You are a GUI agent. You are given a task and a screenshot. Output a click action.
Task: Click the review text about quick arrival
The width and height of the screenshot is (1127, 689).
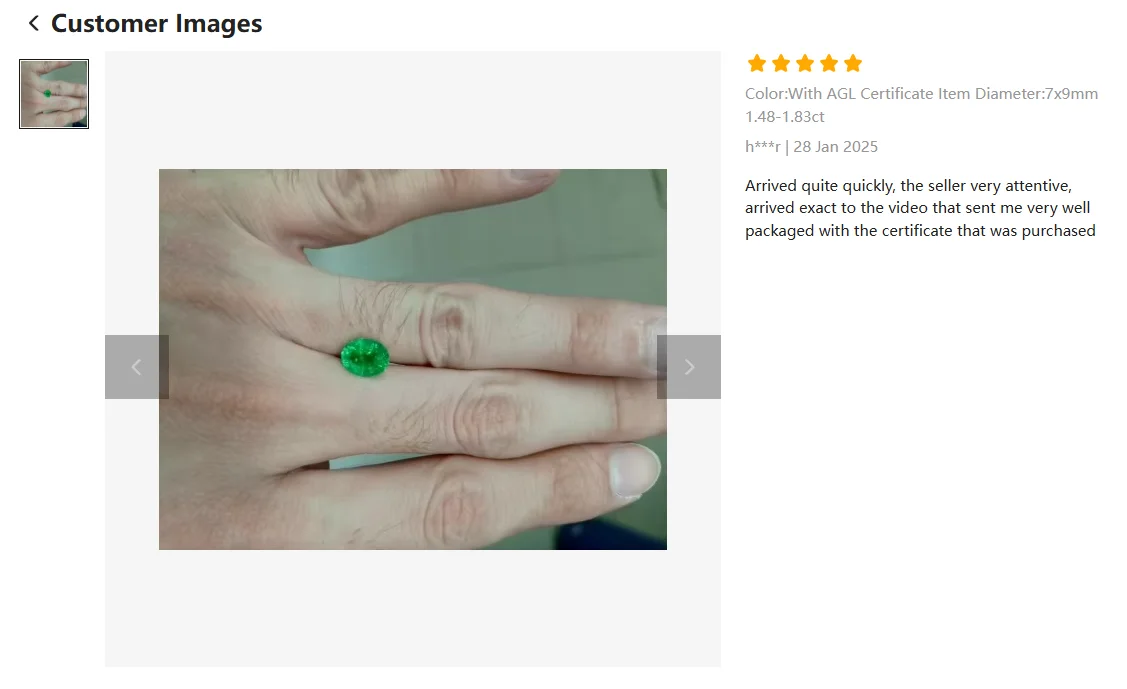click(x=920, y=208)
